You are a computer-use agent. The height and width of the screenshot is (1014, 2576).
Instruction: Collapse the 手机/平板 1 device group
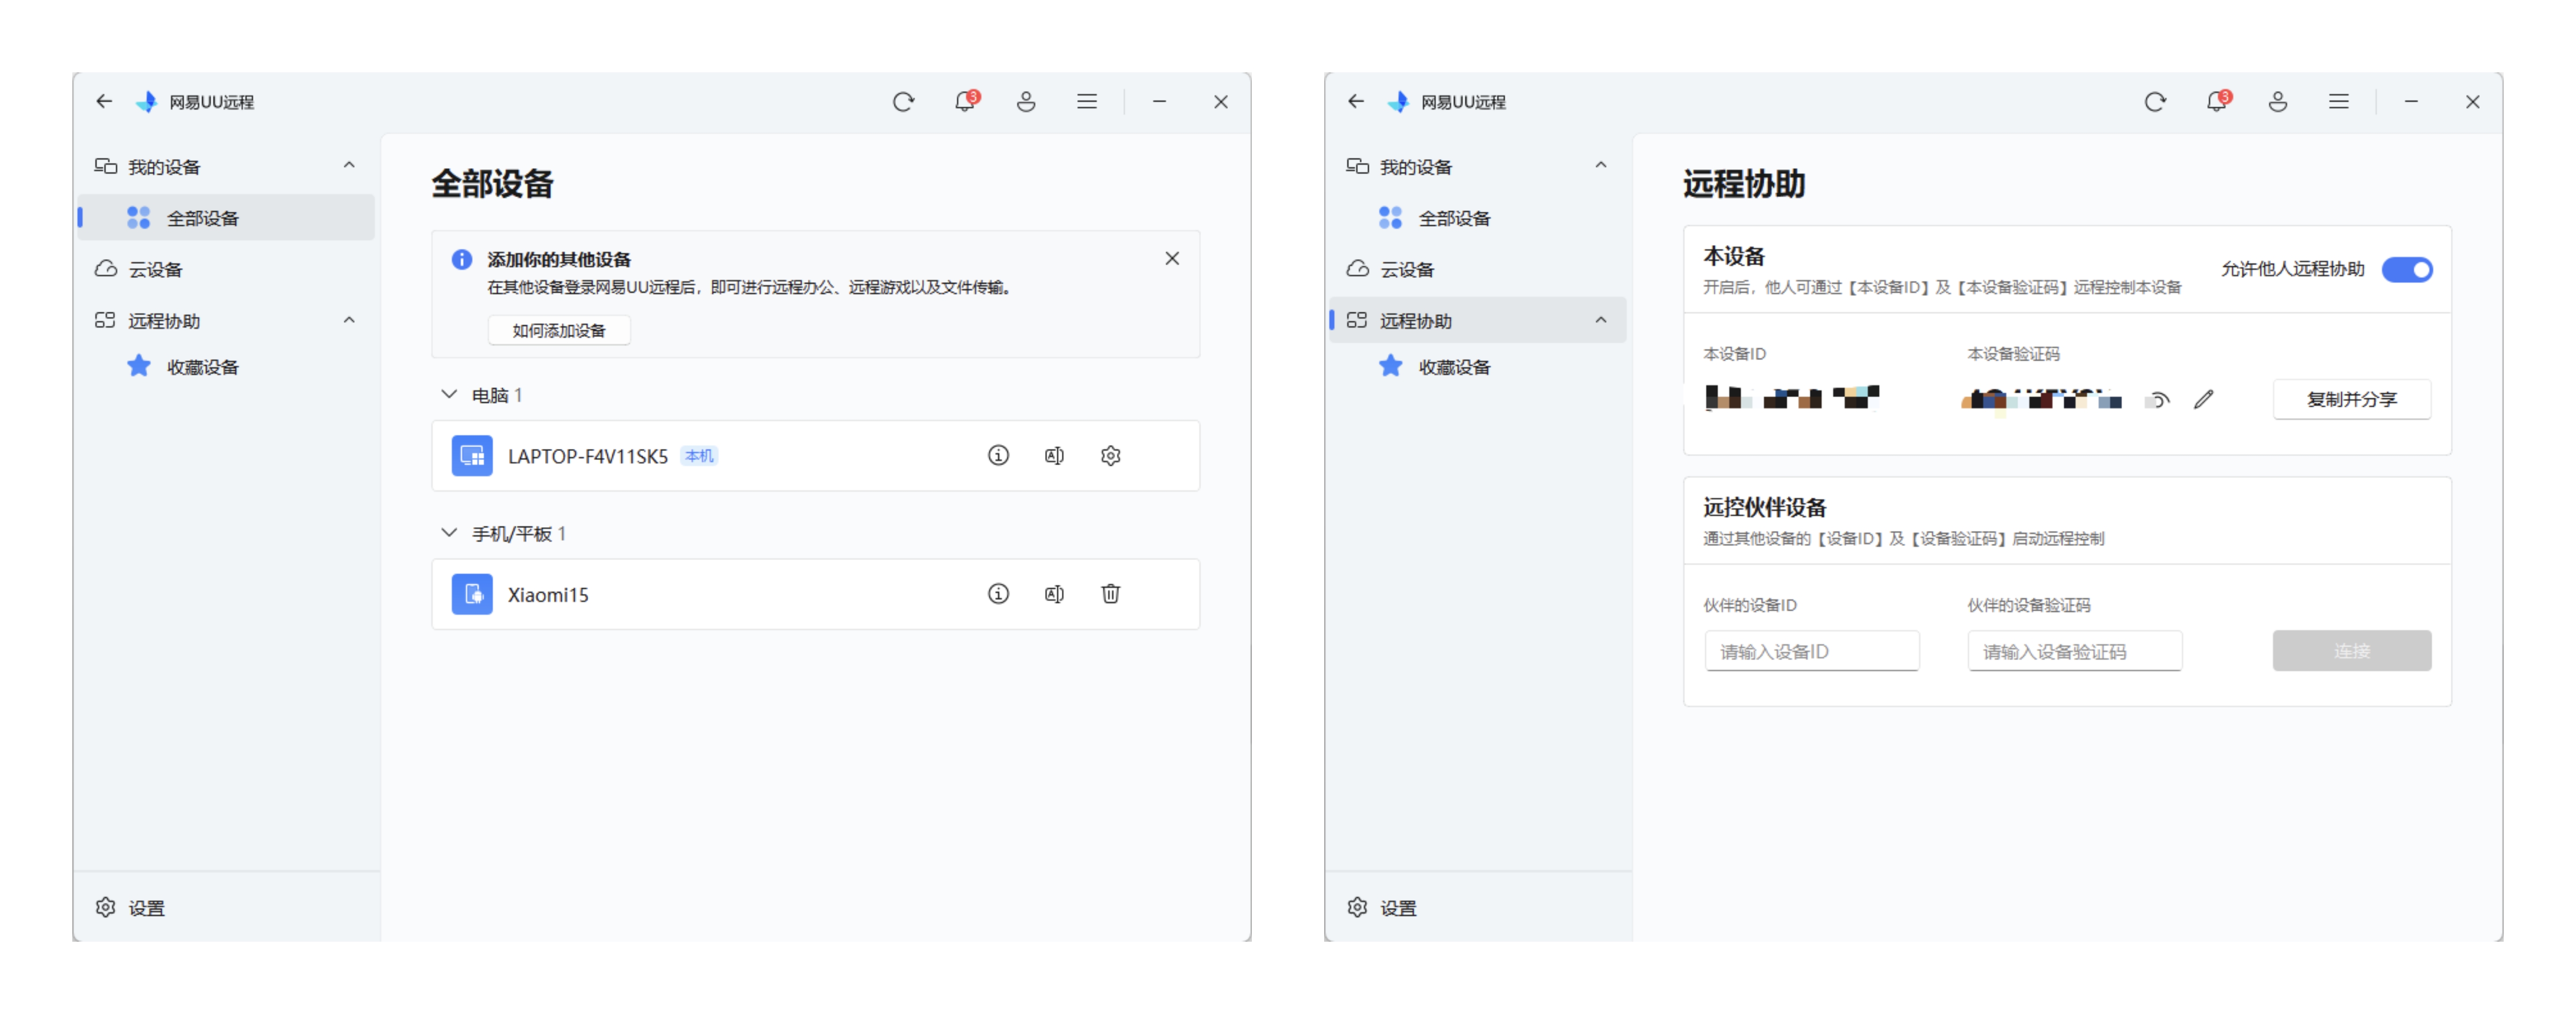tap(449, 533)
